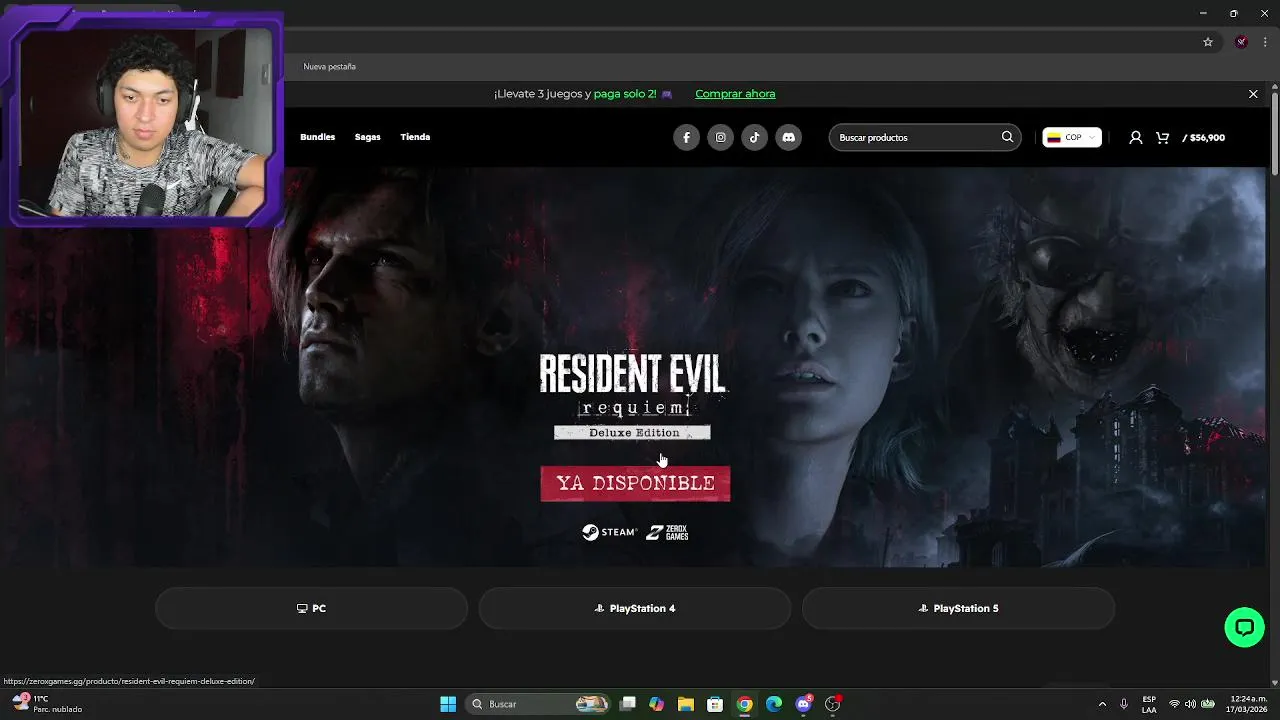Switch the ESP LAA keyboard language
The height and width of the screenshot is (720, 1280).
click(x=1149, y=704)
